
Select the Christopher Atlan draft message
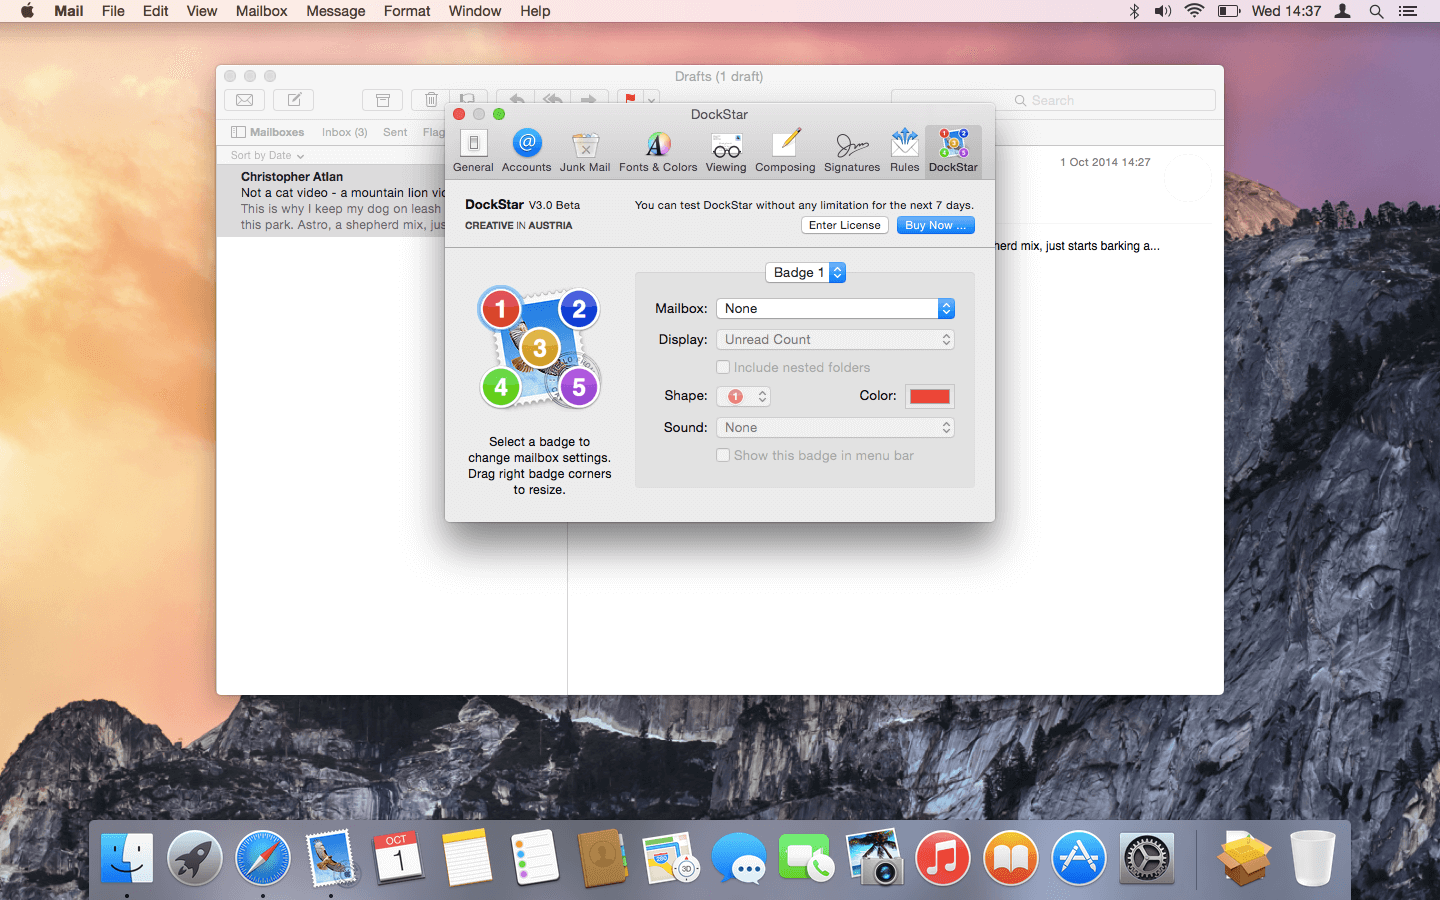coord(331,200)
